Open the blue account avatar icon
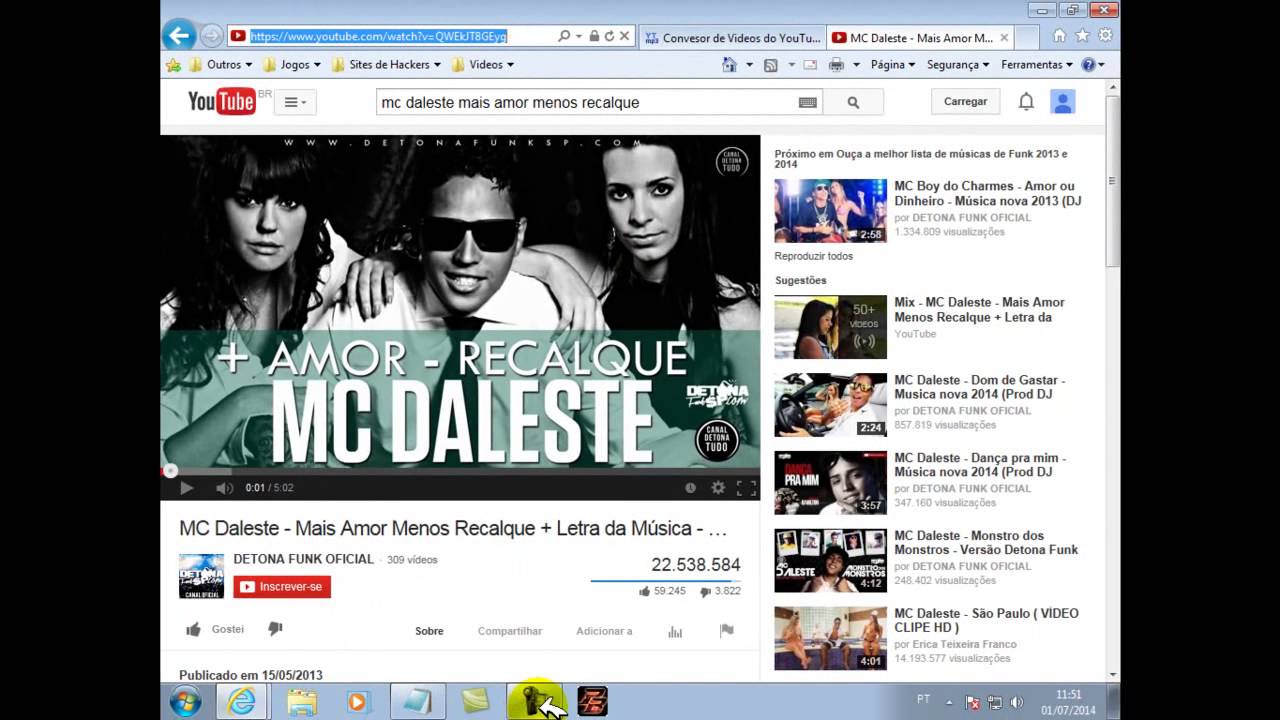The height and width of the screenshot is (720, 1280). click(1062, 101)
